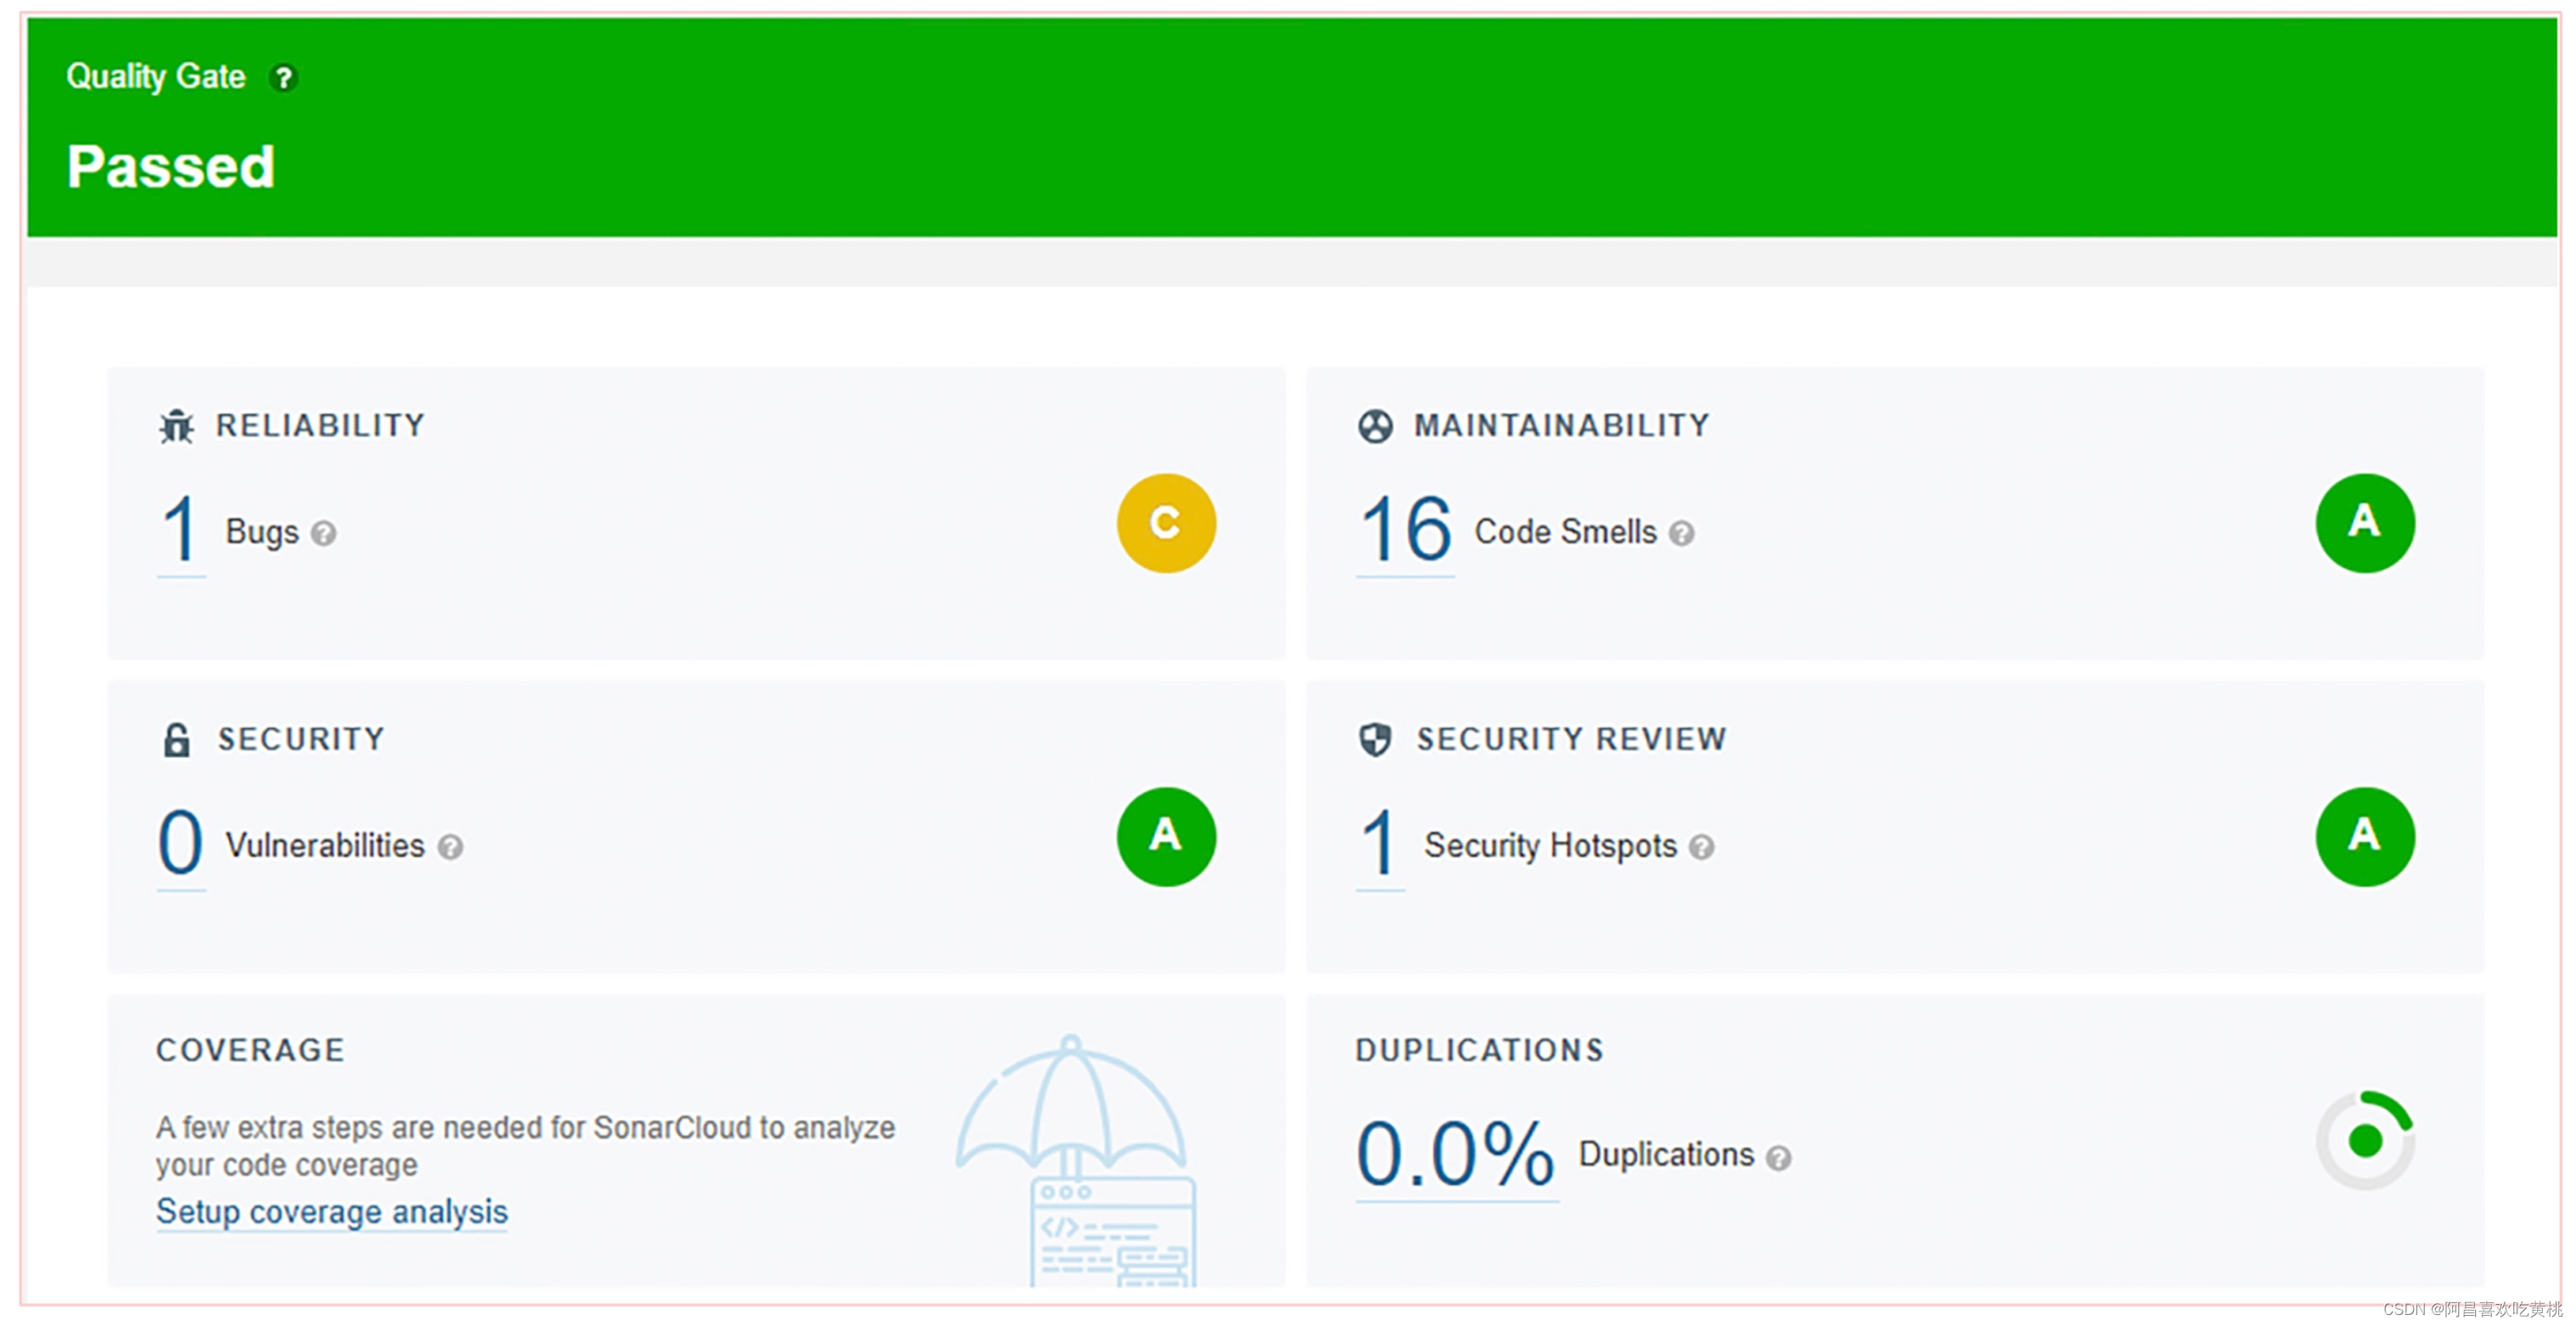
Task: Click the green A security rating badge
Action: point(1166,837)
